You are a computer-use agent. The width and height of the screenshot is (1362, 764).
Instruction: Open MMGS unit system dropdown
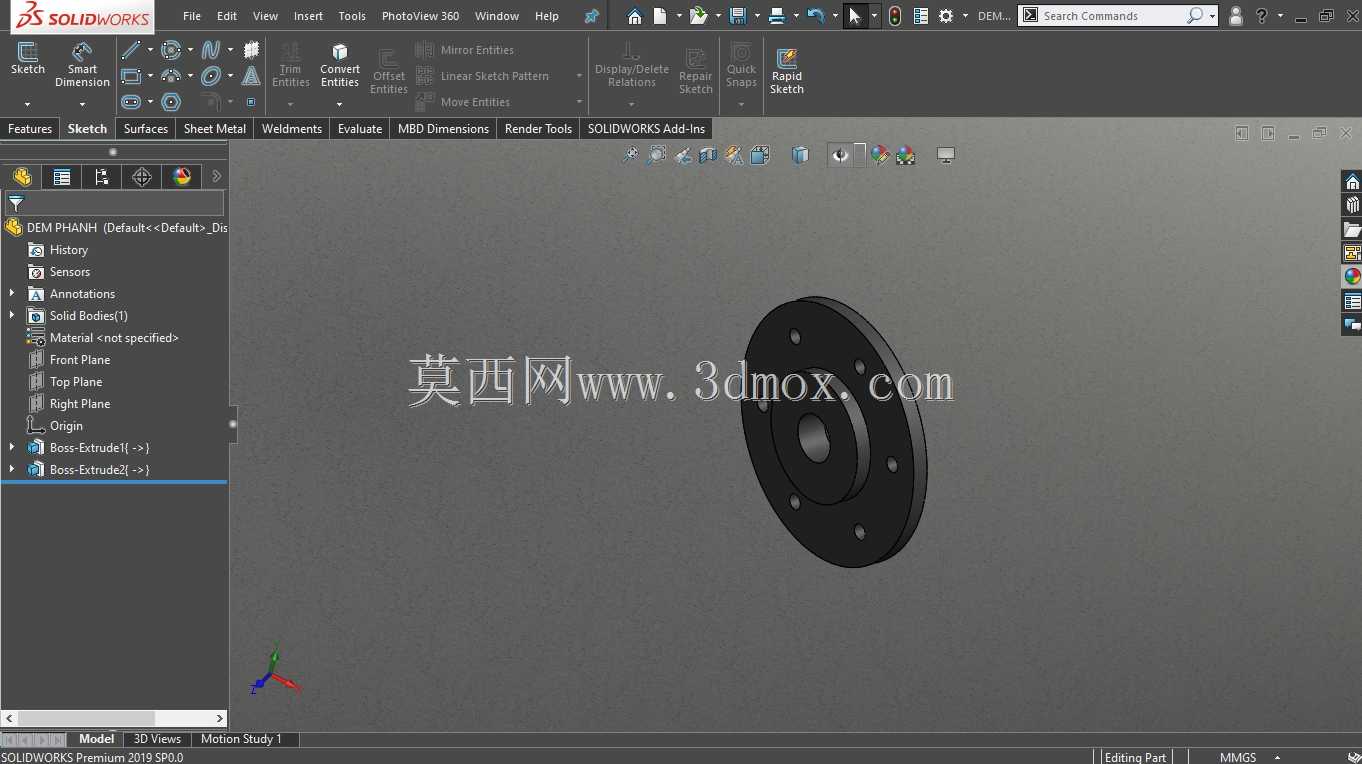tap(1279, 758)
